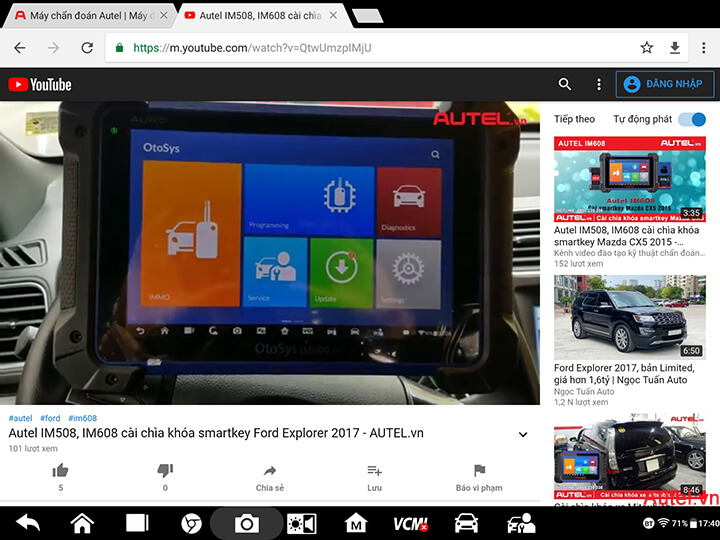This screenshot has width=720, height=540.
Task: Click the brightness and sound icon
Action: click(301, 523)
